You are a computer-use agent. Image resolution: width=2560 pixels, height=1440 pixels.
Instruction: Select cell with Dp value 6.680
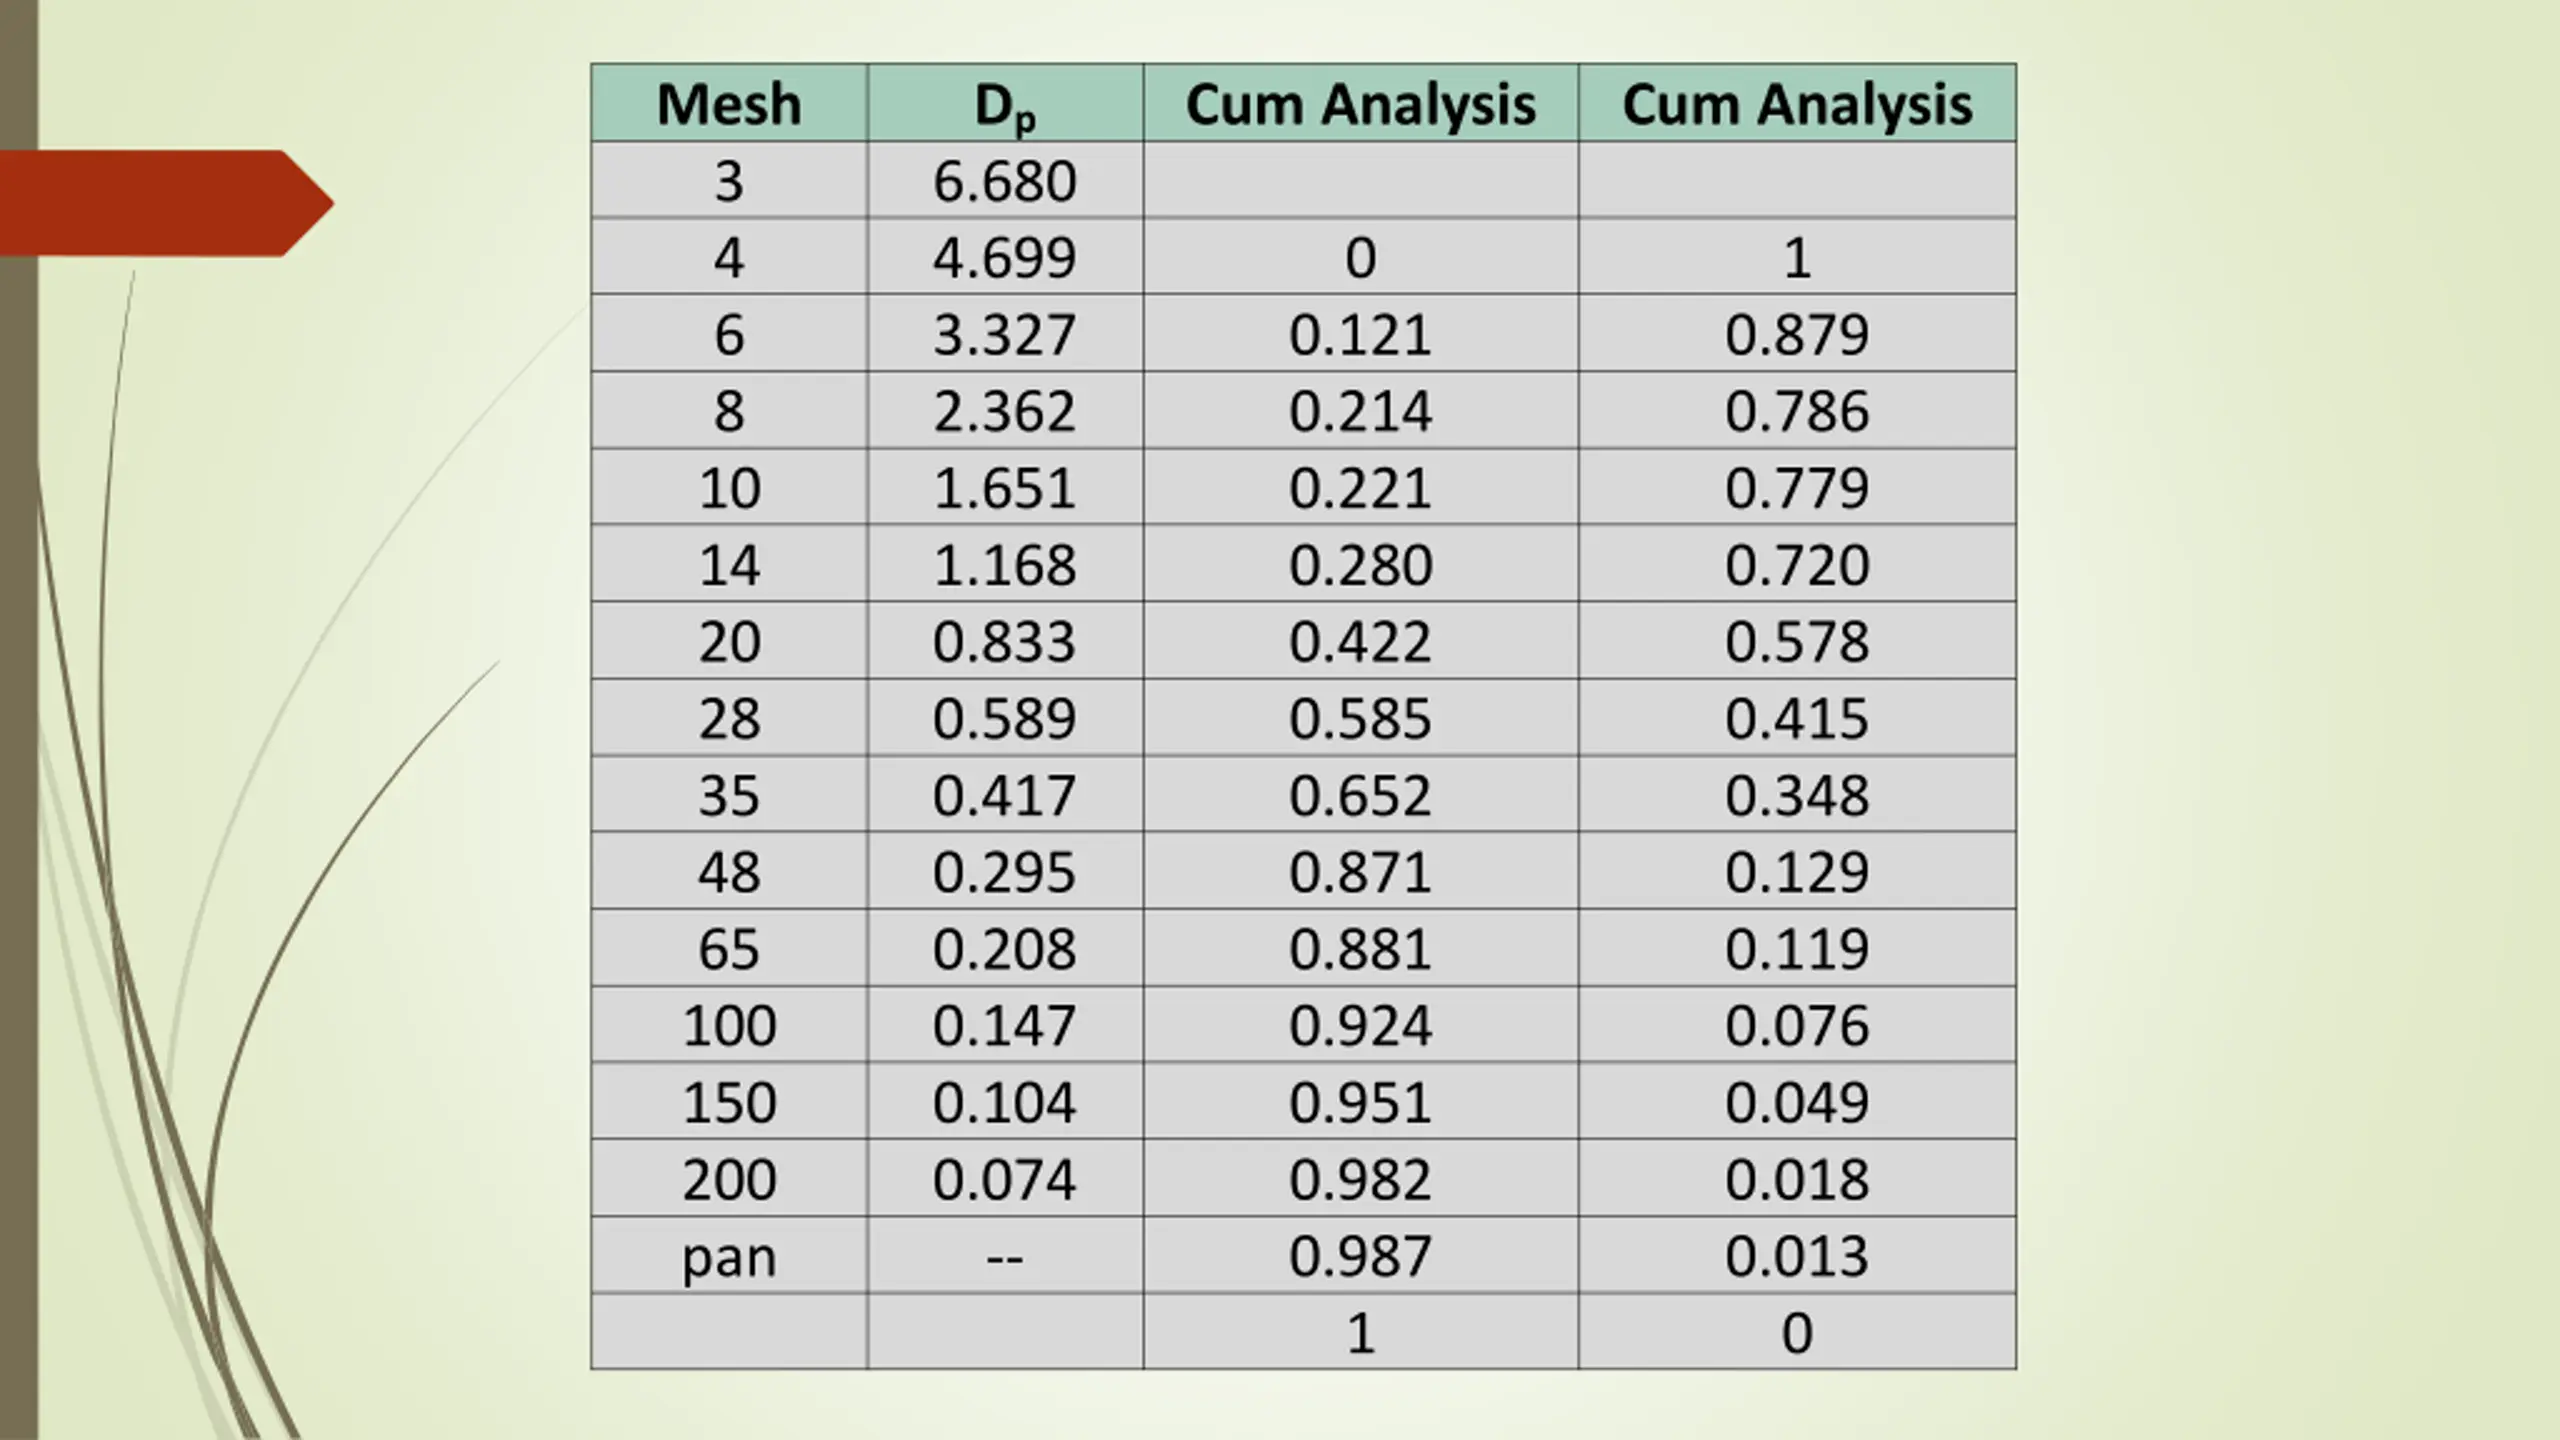point(1005,180)
